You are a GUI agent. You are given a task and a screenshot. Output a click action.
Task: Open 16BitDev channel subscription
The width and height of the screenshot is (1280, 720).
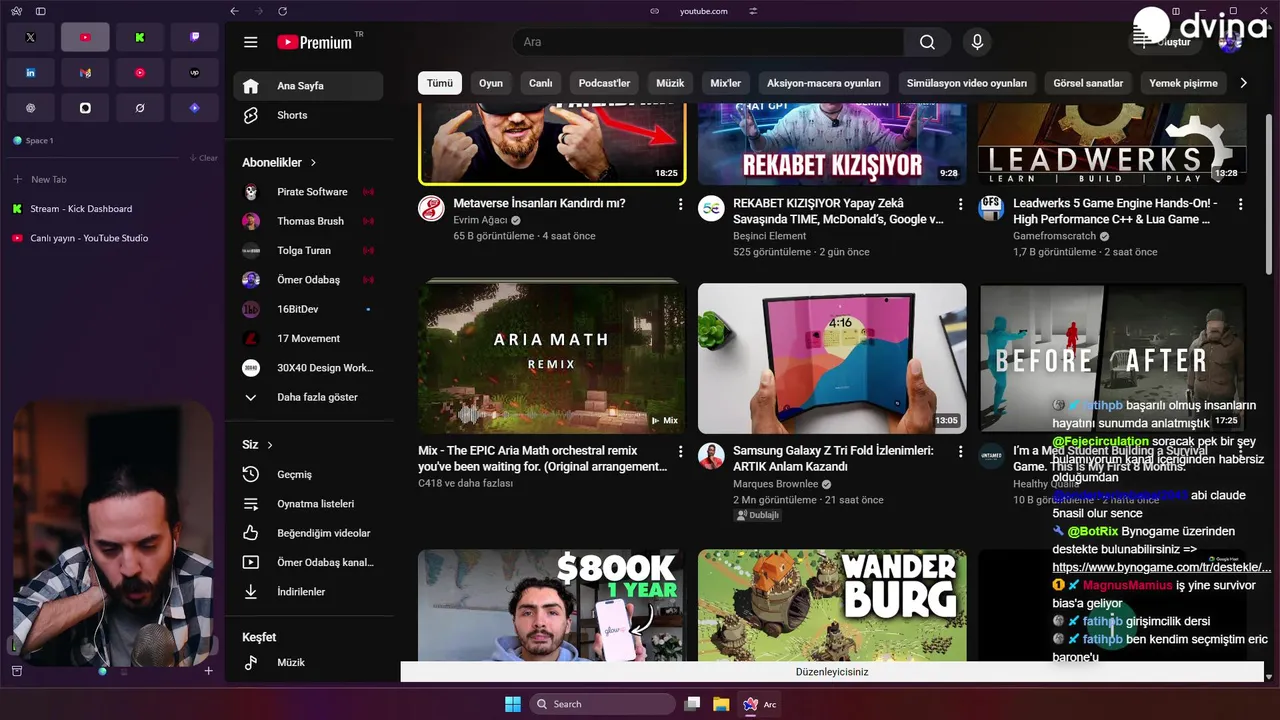pyautogui.click(x=308, y=309)
